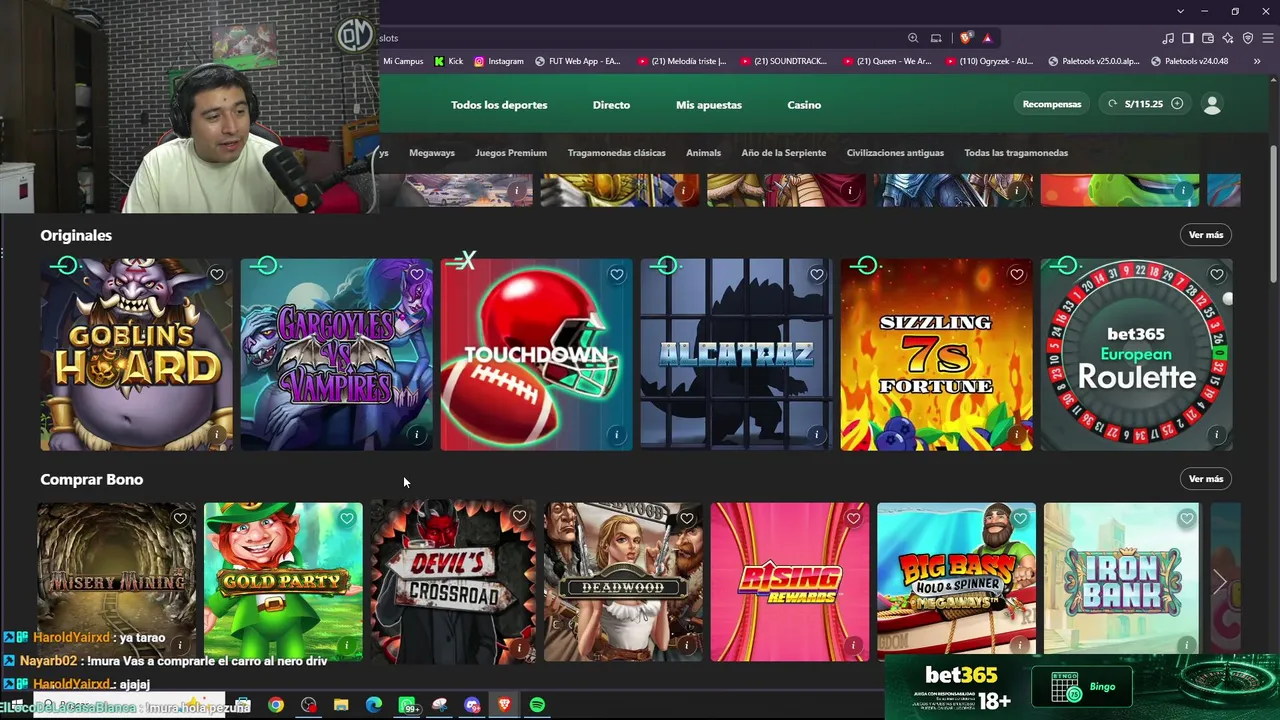
Task: Open Leo AI sparkle icon
Action: tap(1228, 38)
